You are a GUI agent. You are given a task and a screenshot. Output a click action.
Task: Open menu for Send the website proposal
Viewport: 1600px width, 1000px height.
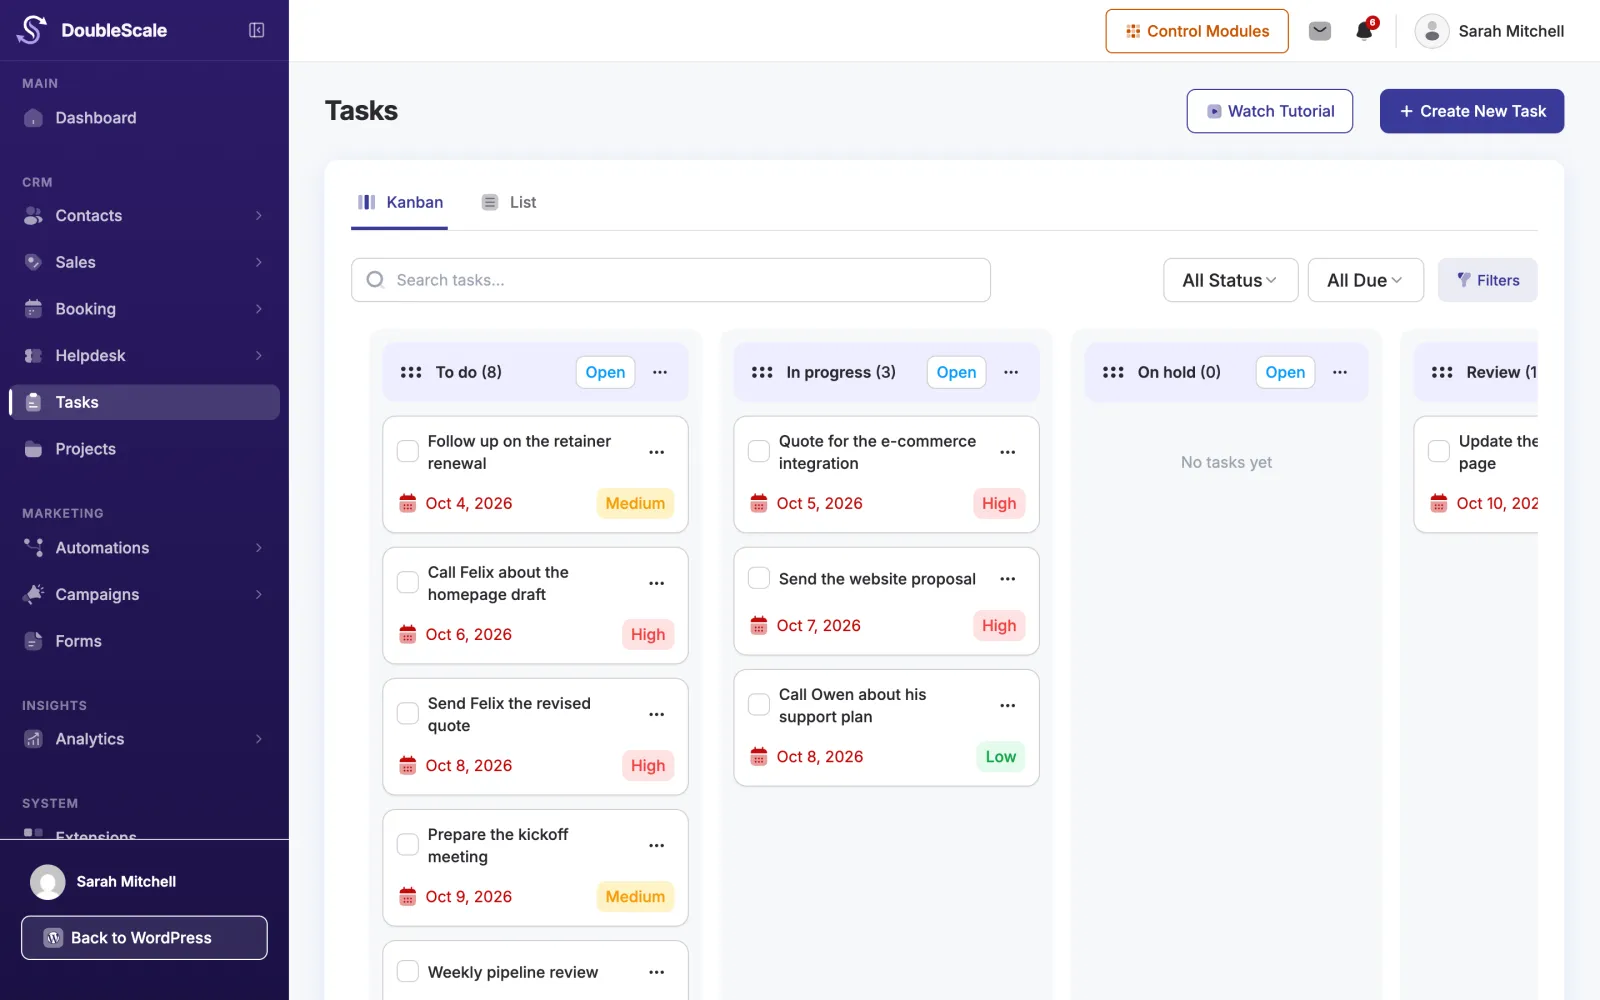point(1007,579)
